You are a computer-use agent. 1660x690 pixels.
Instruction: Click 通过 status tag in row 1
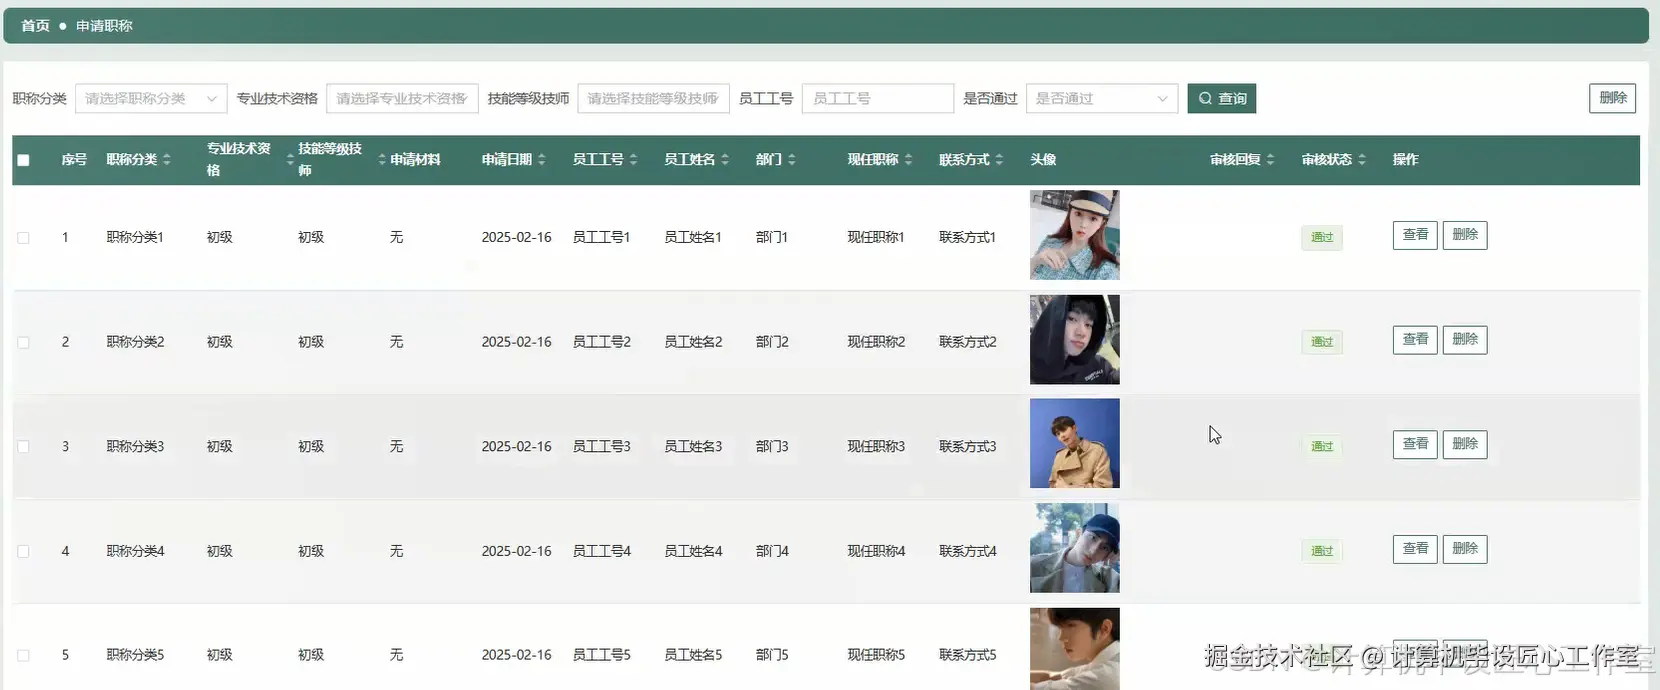(1322, 238)
